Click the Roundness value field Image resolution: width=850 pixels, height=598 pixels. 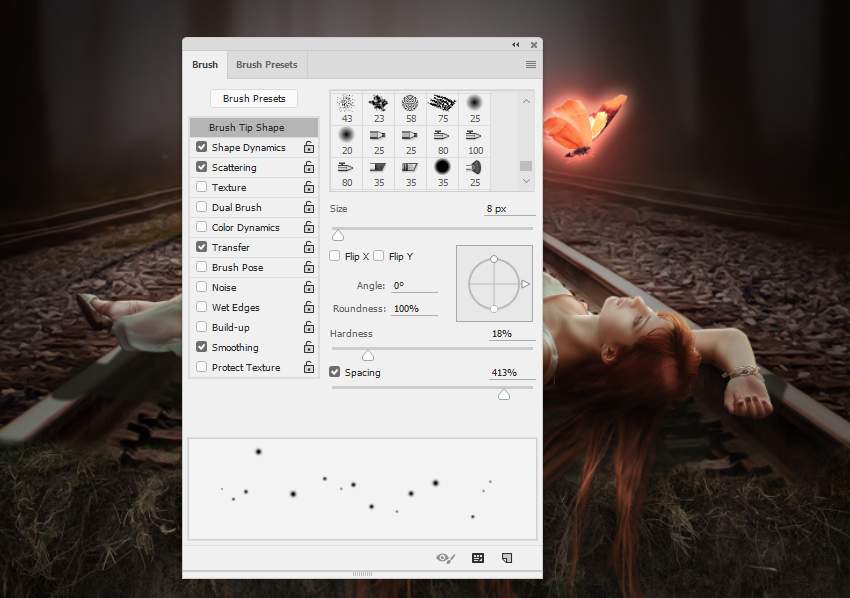(414, 309)
